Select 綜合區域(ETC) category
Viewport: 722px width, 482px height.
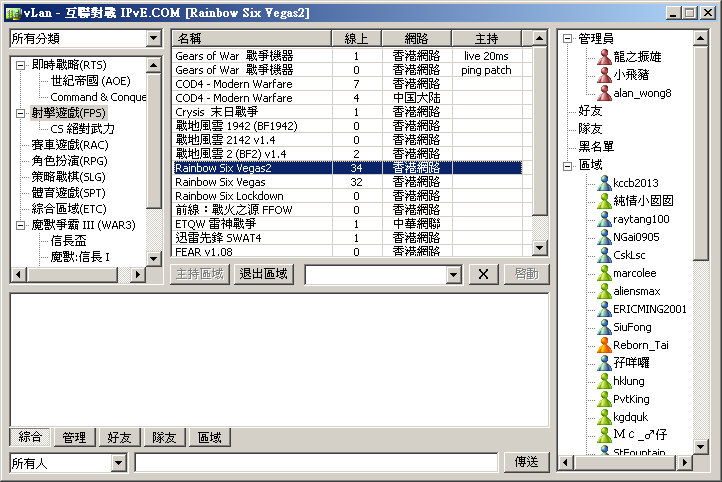pos(69,209)
